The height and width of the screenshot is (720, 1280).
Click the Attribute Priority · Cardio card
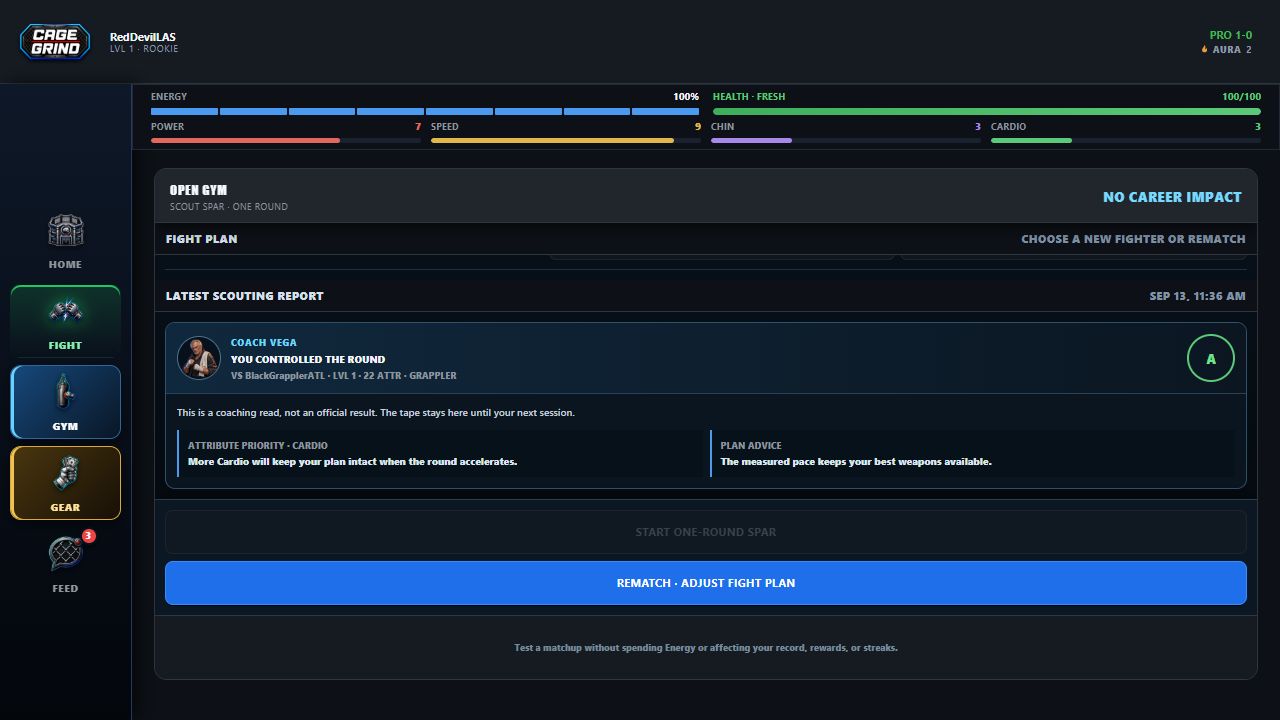(x=440, y=454)
